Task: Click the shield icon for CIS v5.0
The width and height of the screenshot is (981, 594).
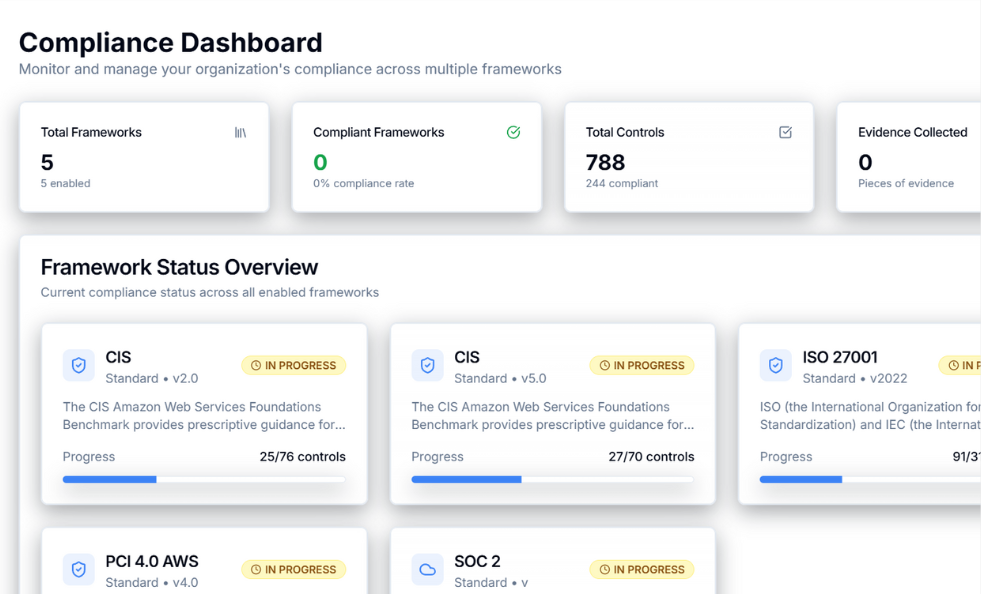Action: (x=427, y=366)
